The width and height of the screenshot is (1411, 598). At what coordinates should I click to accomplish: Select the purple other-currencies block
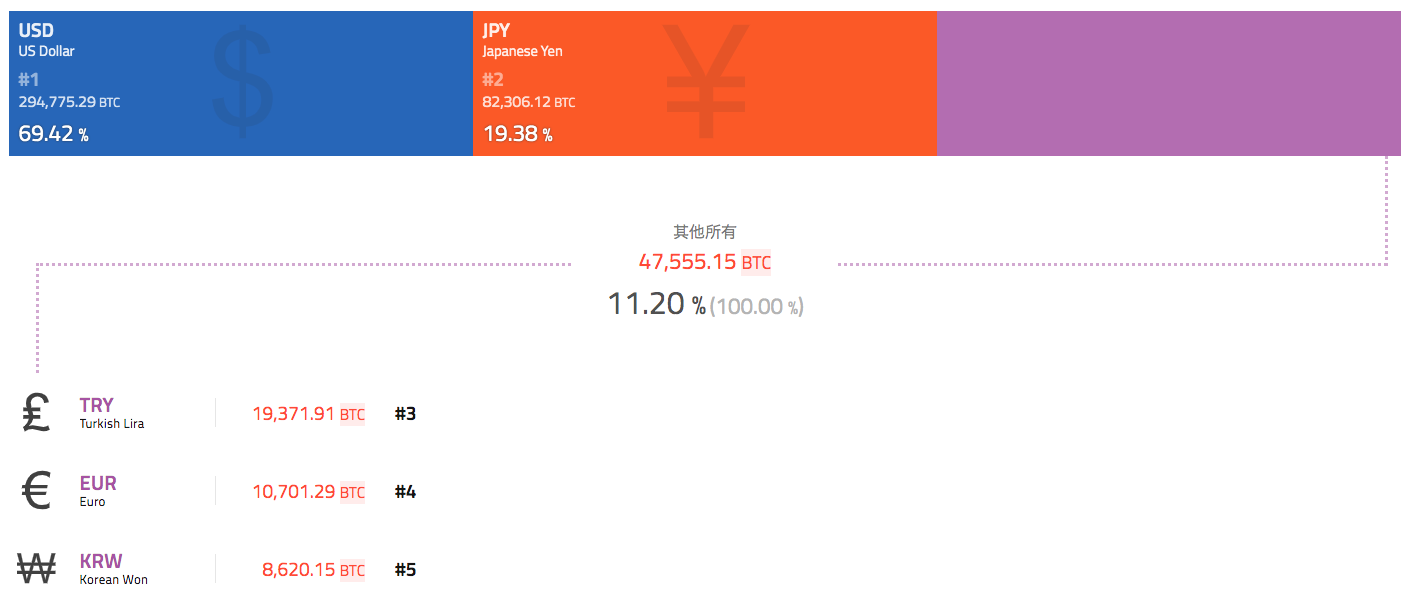tap(1169, 83)
